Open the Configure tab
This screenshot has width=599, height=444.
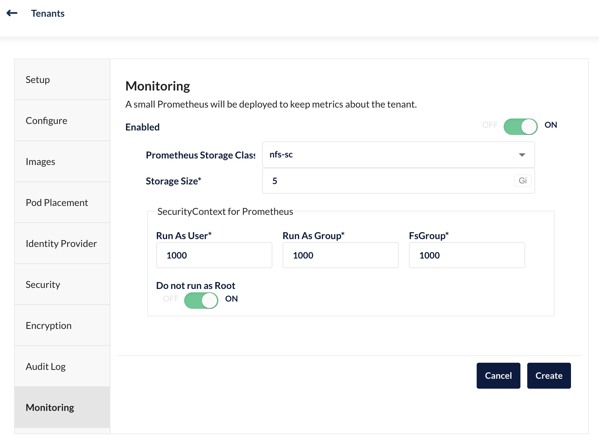coord(62,120)
